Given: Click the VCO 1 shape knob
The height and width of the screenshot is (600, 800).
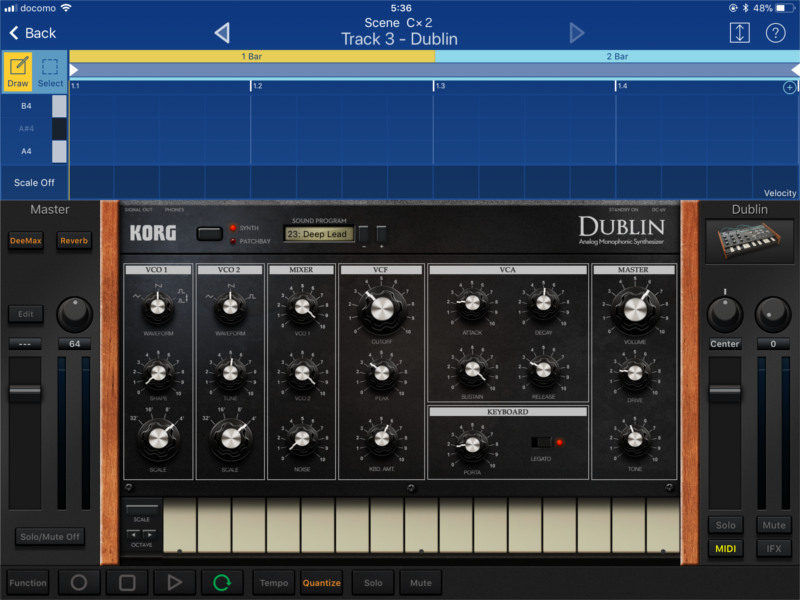Looking at the screenshot, I should pyautogui.click(x=158, y=373).
